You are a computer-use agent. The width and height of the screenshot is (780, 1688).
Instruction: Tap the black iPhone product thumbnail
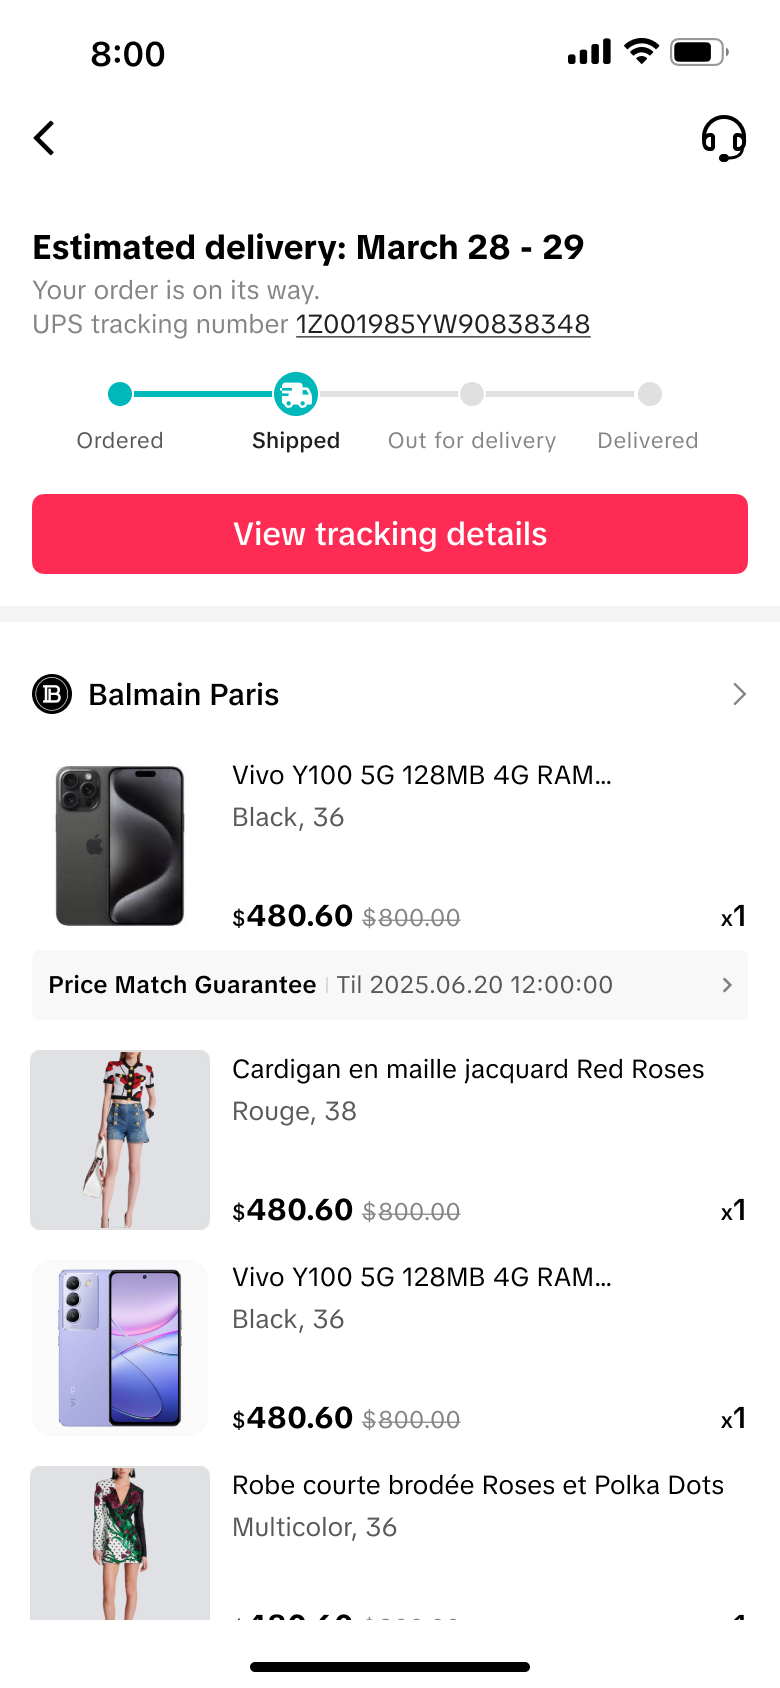click(120, 846)
